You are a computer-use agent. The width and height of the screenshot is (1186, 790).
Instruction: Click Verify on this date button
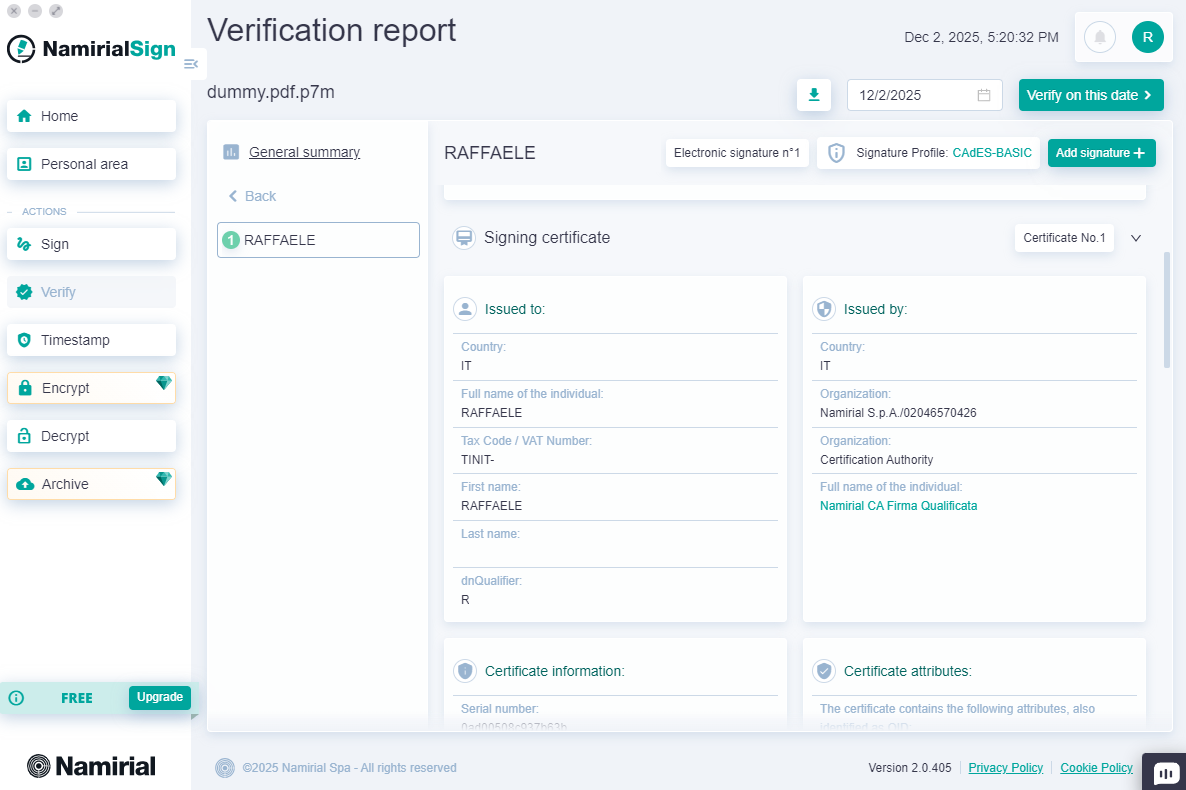pos(1090,95)
